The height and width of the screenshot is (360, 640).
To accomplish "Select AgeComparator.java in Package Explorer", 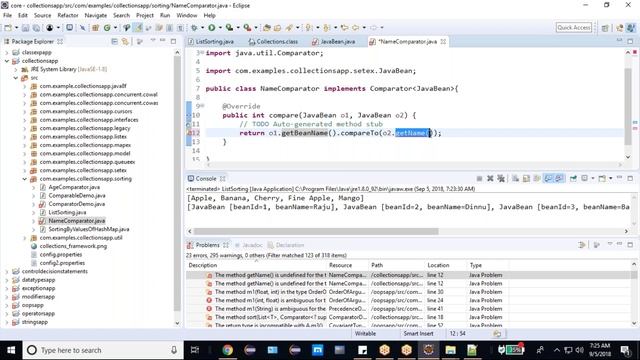I will pos(74,187).
